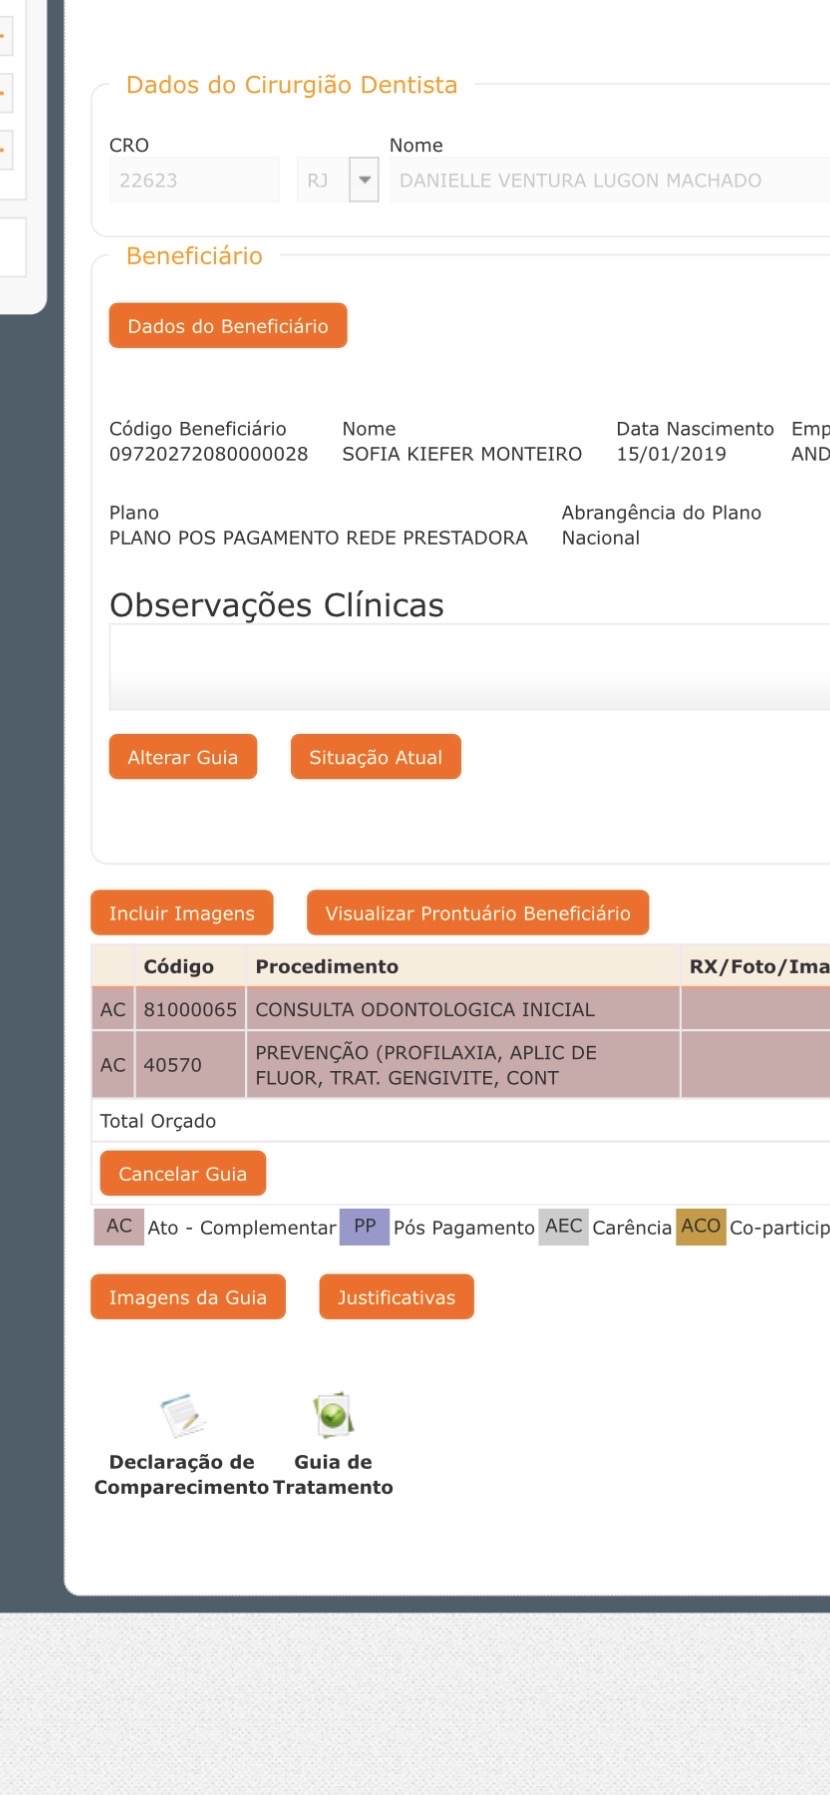Click the gray AEC Carência swatch
830x1795 pixels.
point(563,1226)
